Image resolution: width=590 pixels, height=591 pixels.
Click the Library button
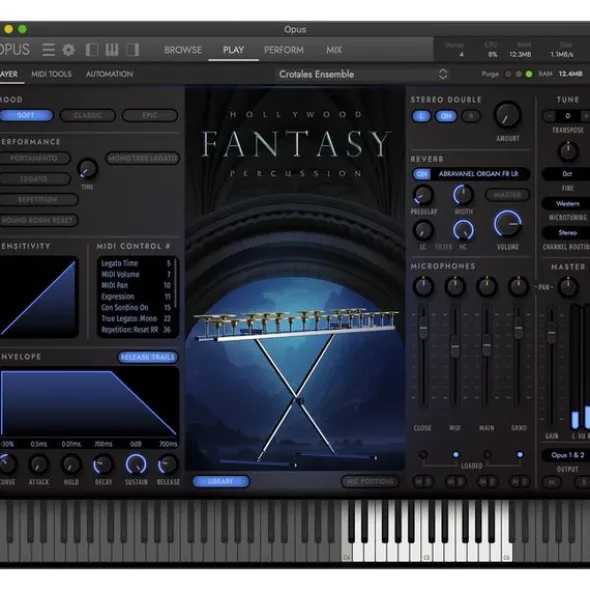(221, 481)
